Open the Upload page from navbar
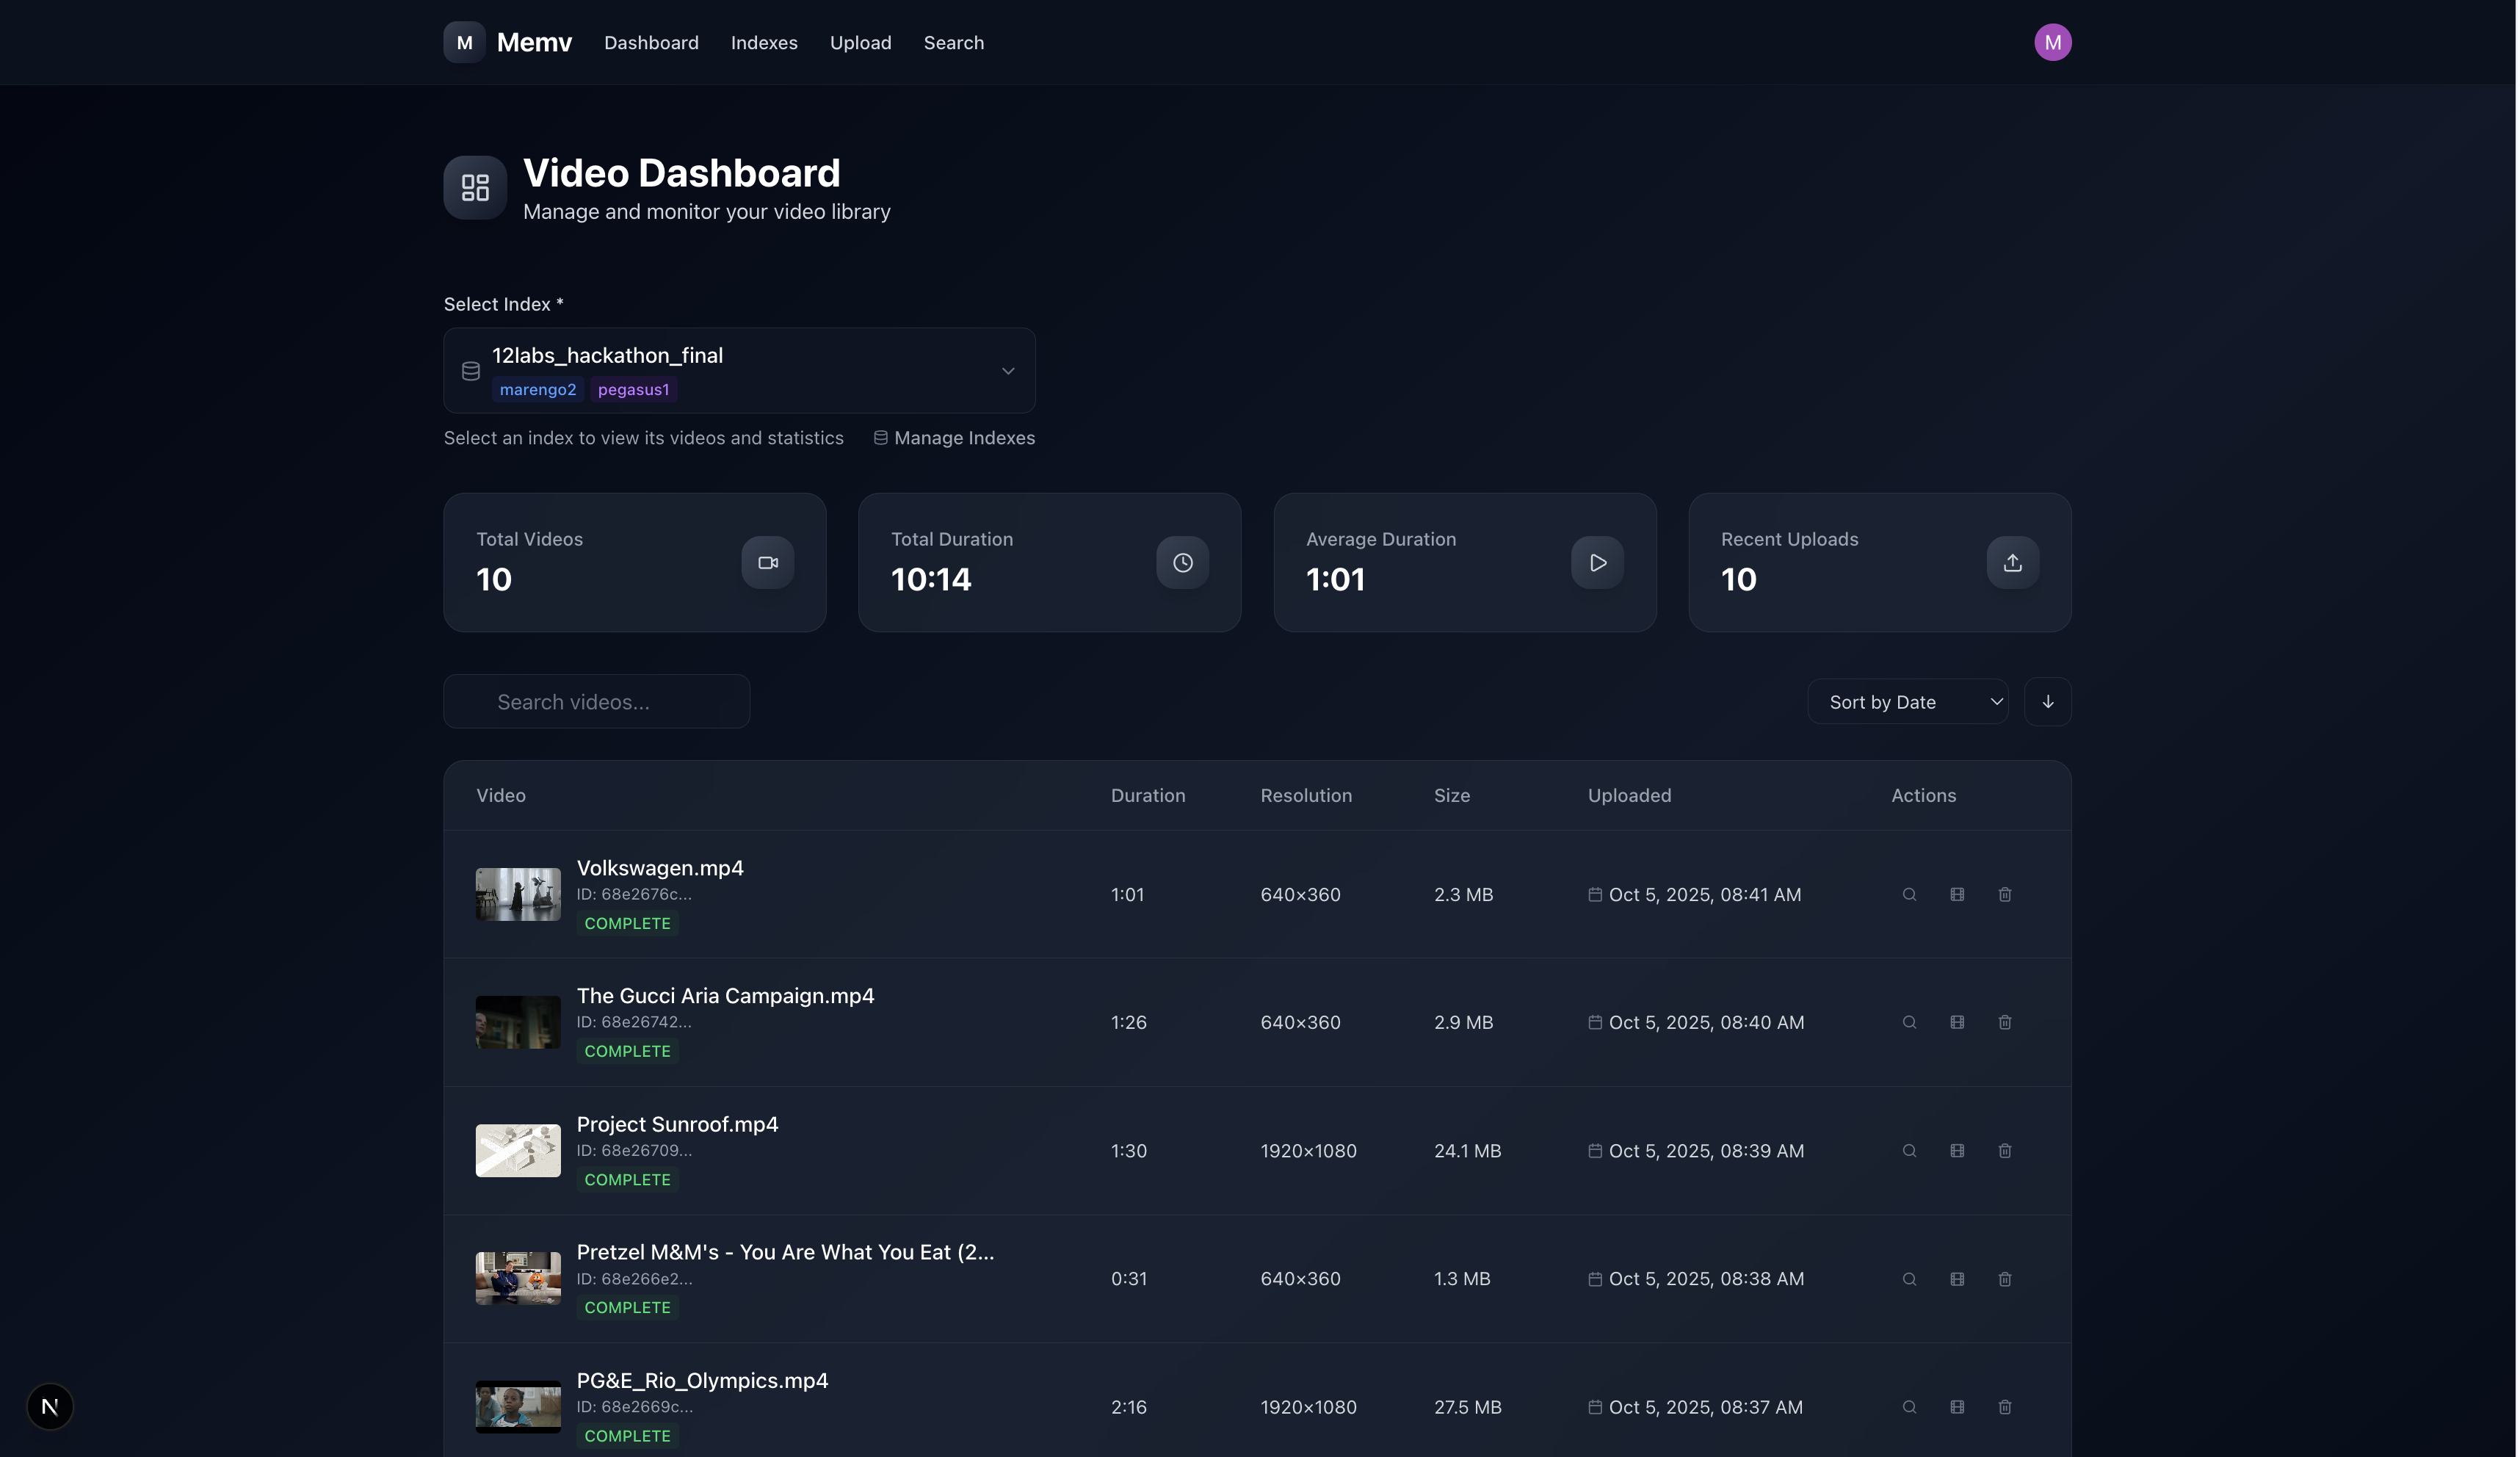The width and height of the screenshot is (2520, 1457). pyautogui.click(x=860, y=43)
